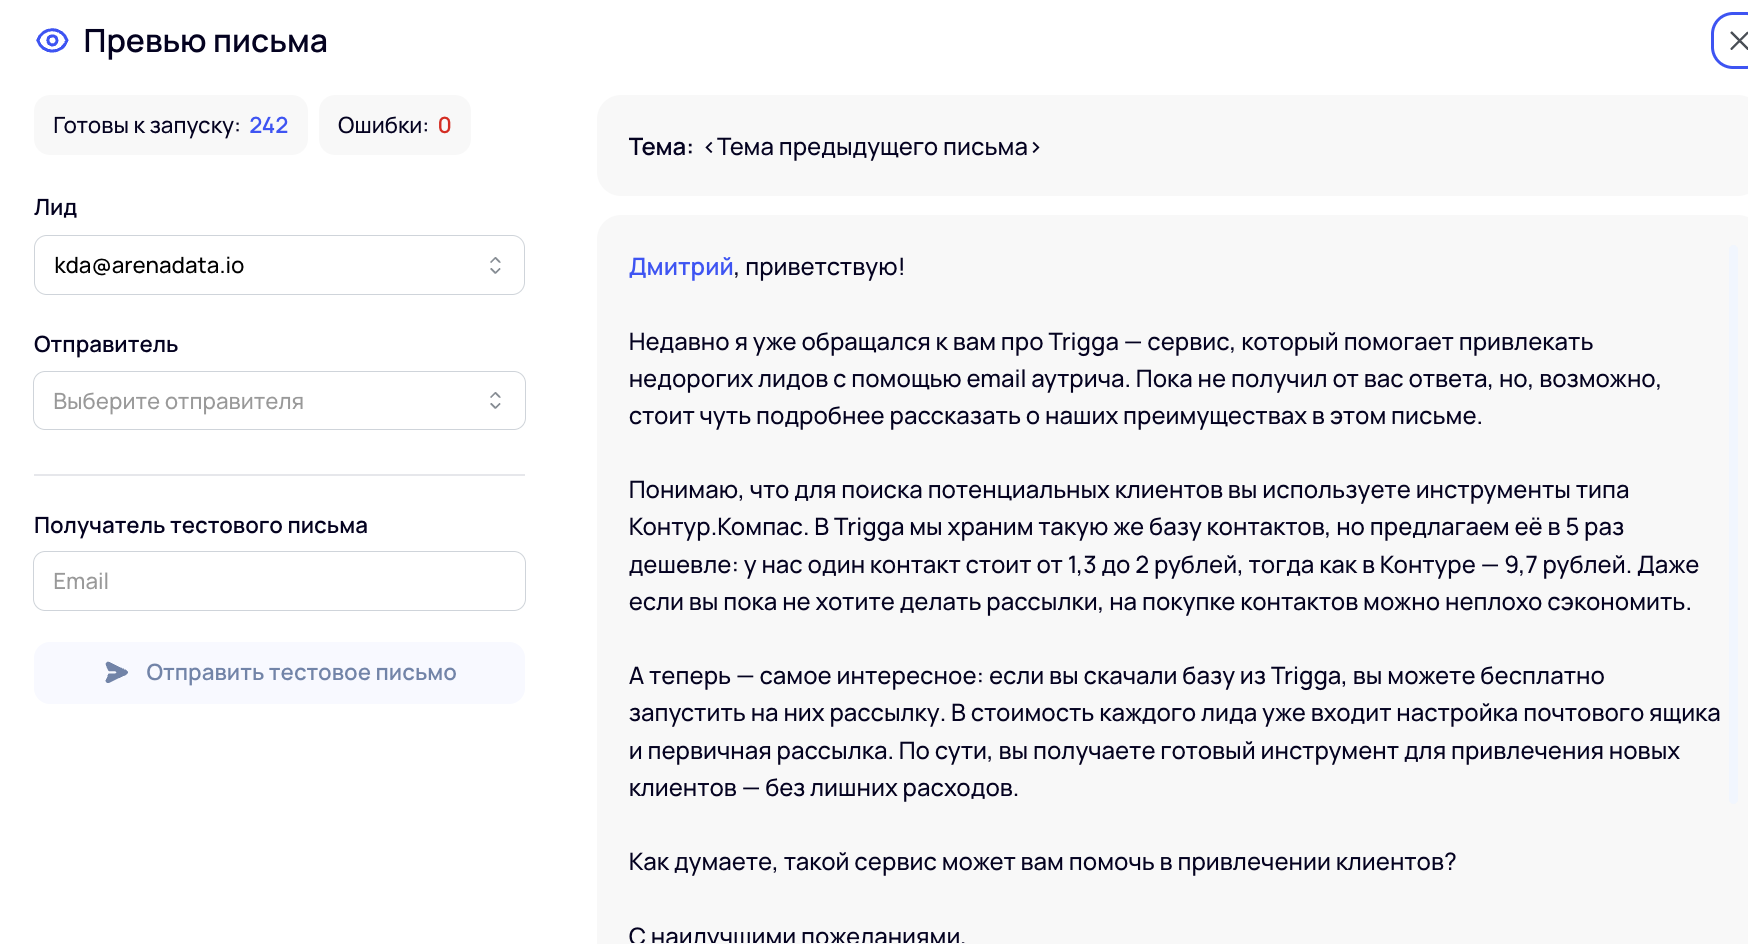The image size is (1748, 944).
Task: Click the Отправитель field label
Action: click(106, 344)
